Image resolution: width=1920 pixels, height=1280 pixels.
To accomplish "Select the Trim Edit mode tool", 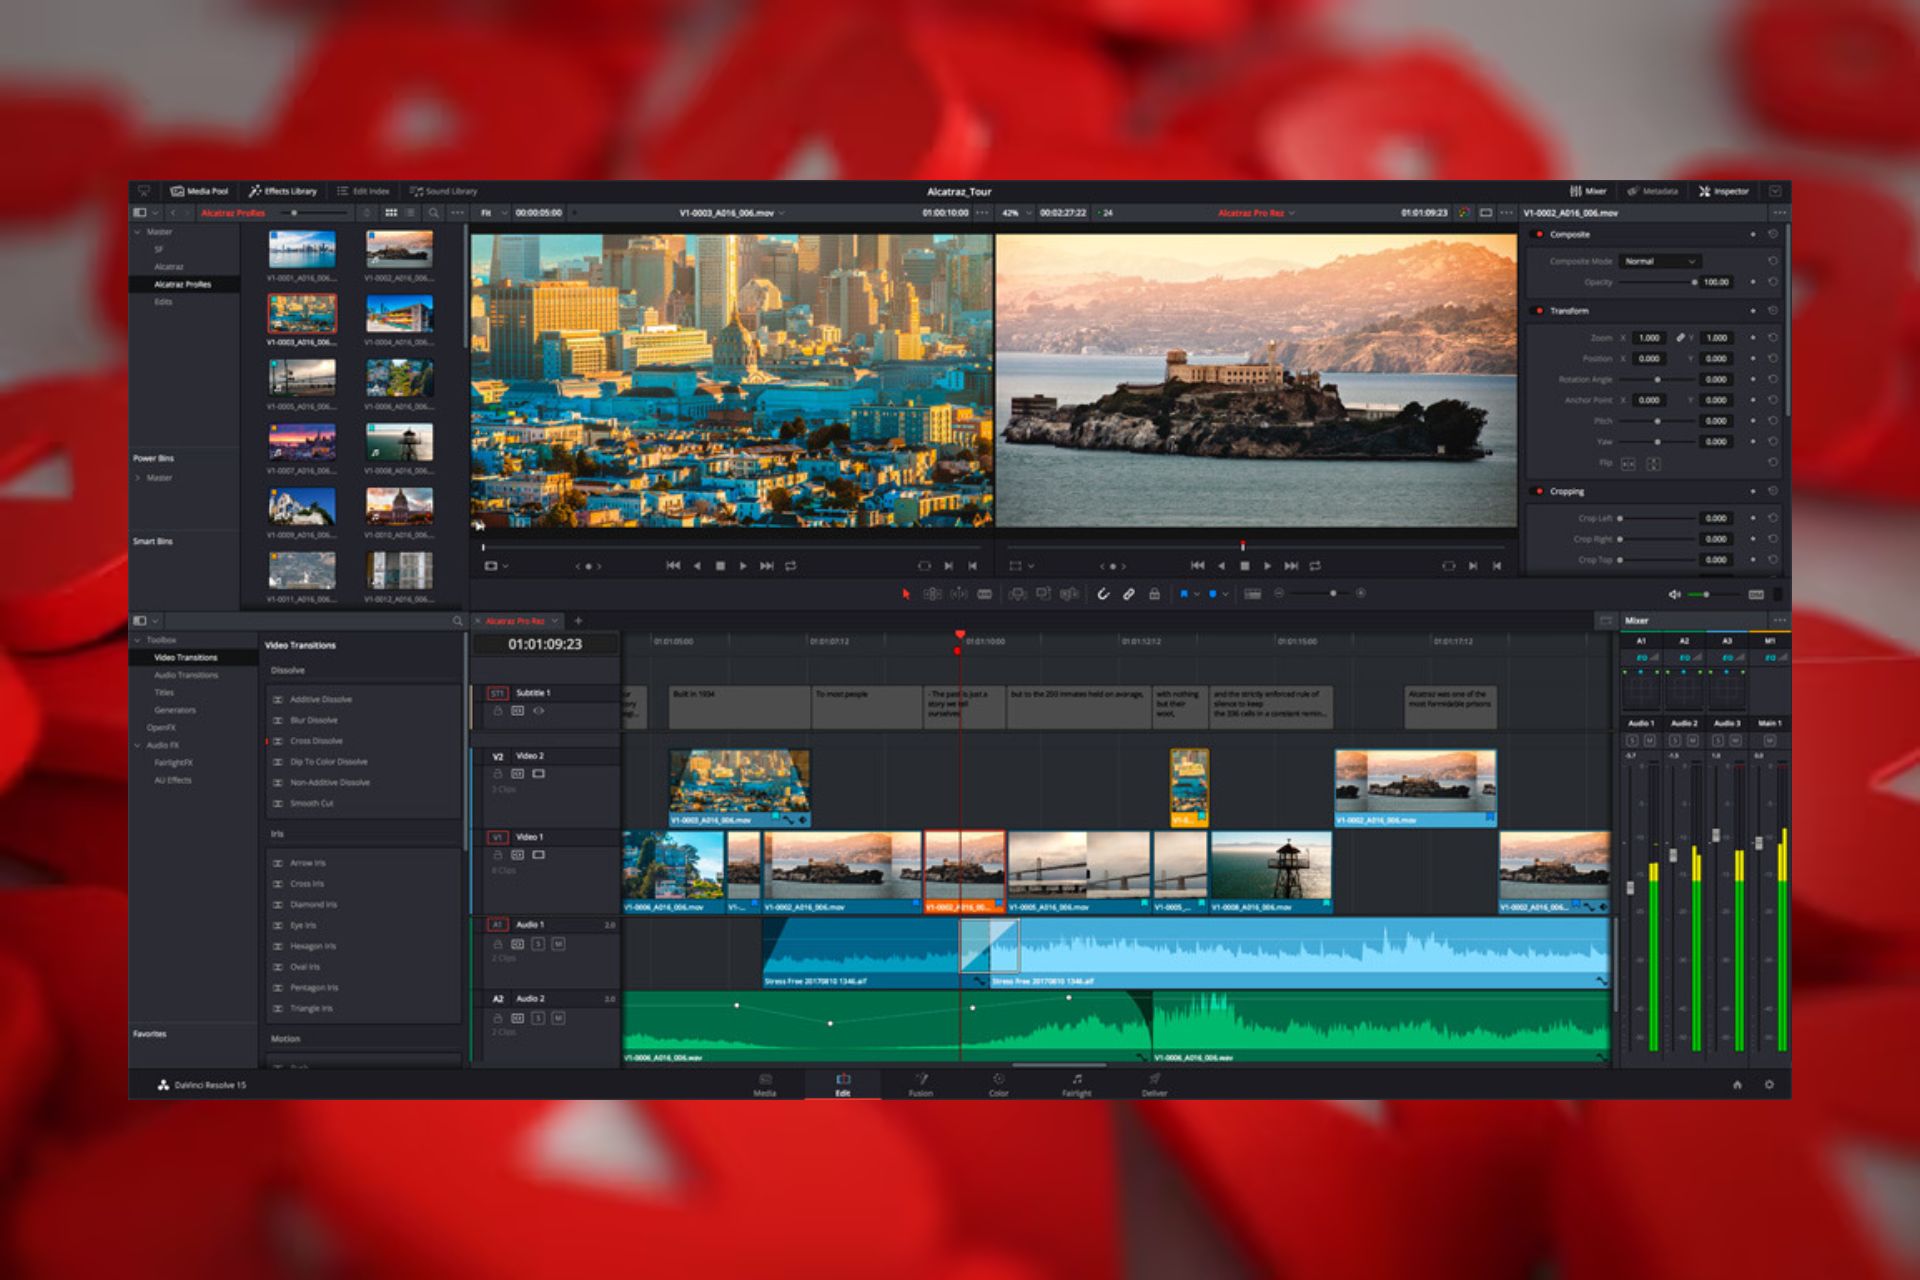I will pyautogui.click(x=932, y=594).
